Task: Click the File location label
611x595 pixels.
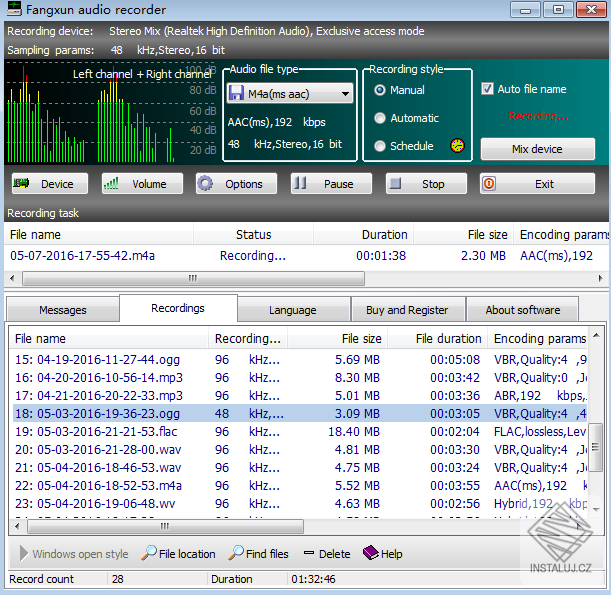Action: pyautogui.click(x=187, y=554)
